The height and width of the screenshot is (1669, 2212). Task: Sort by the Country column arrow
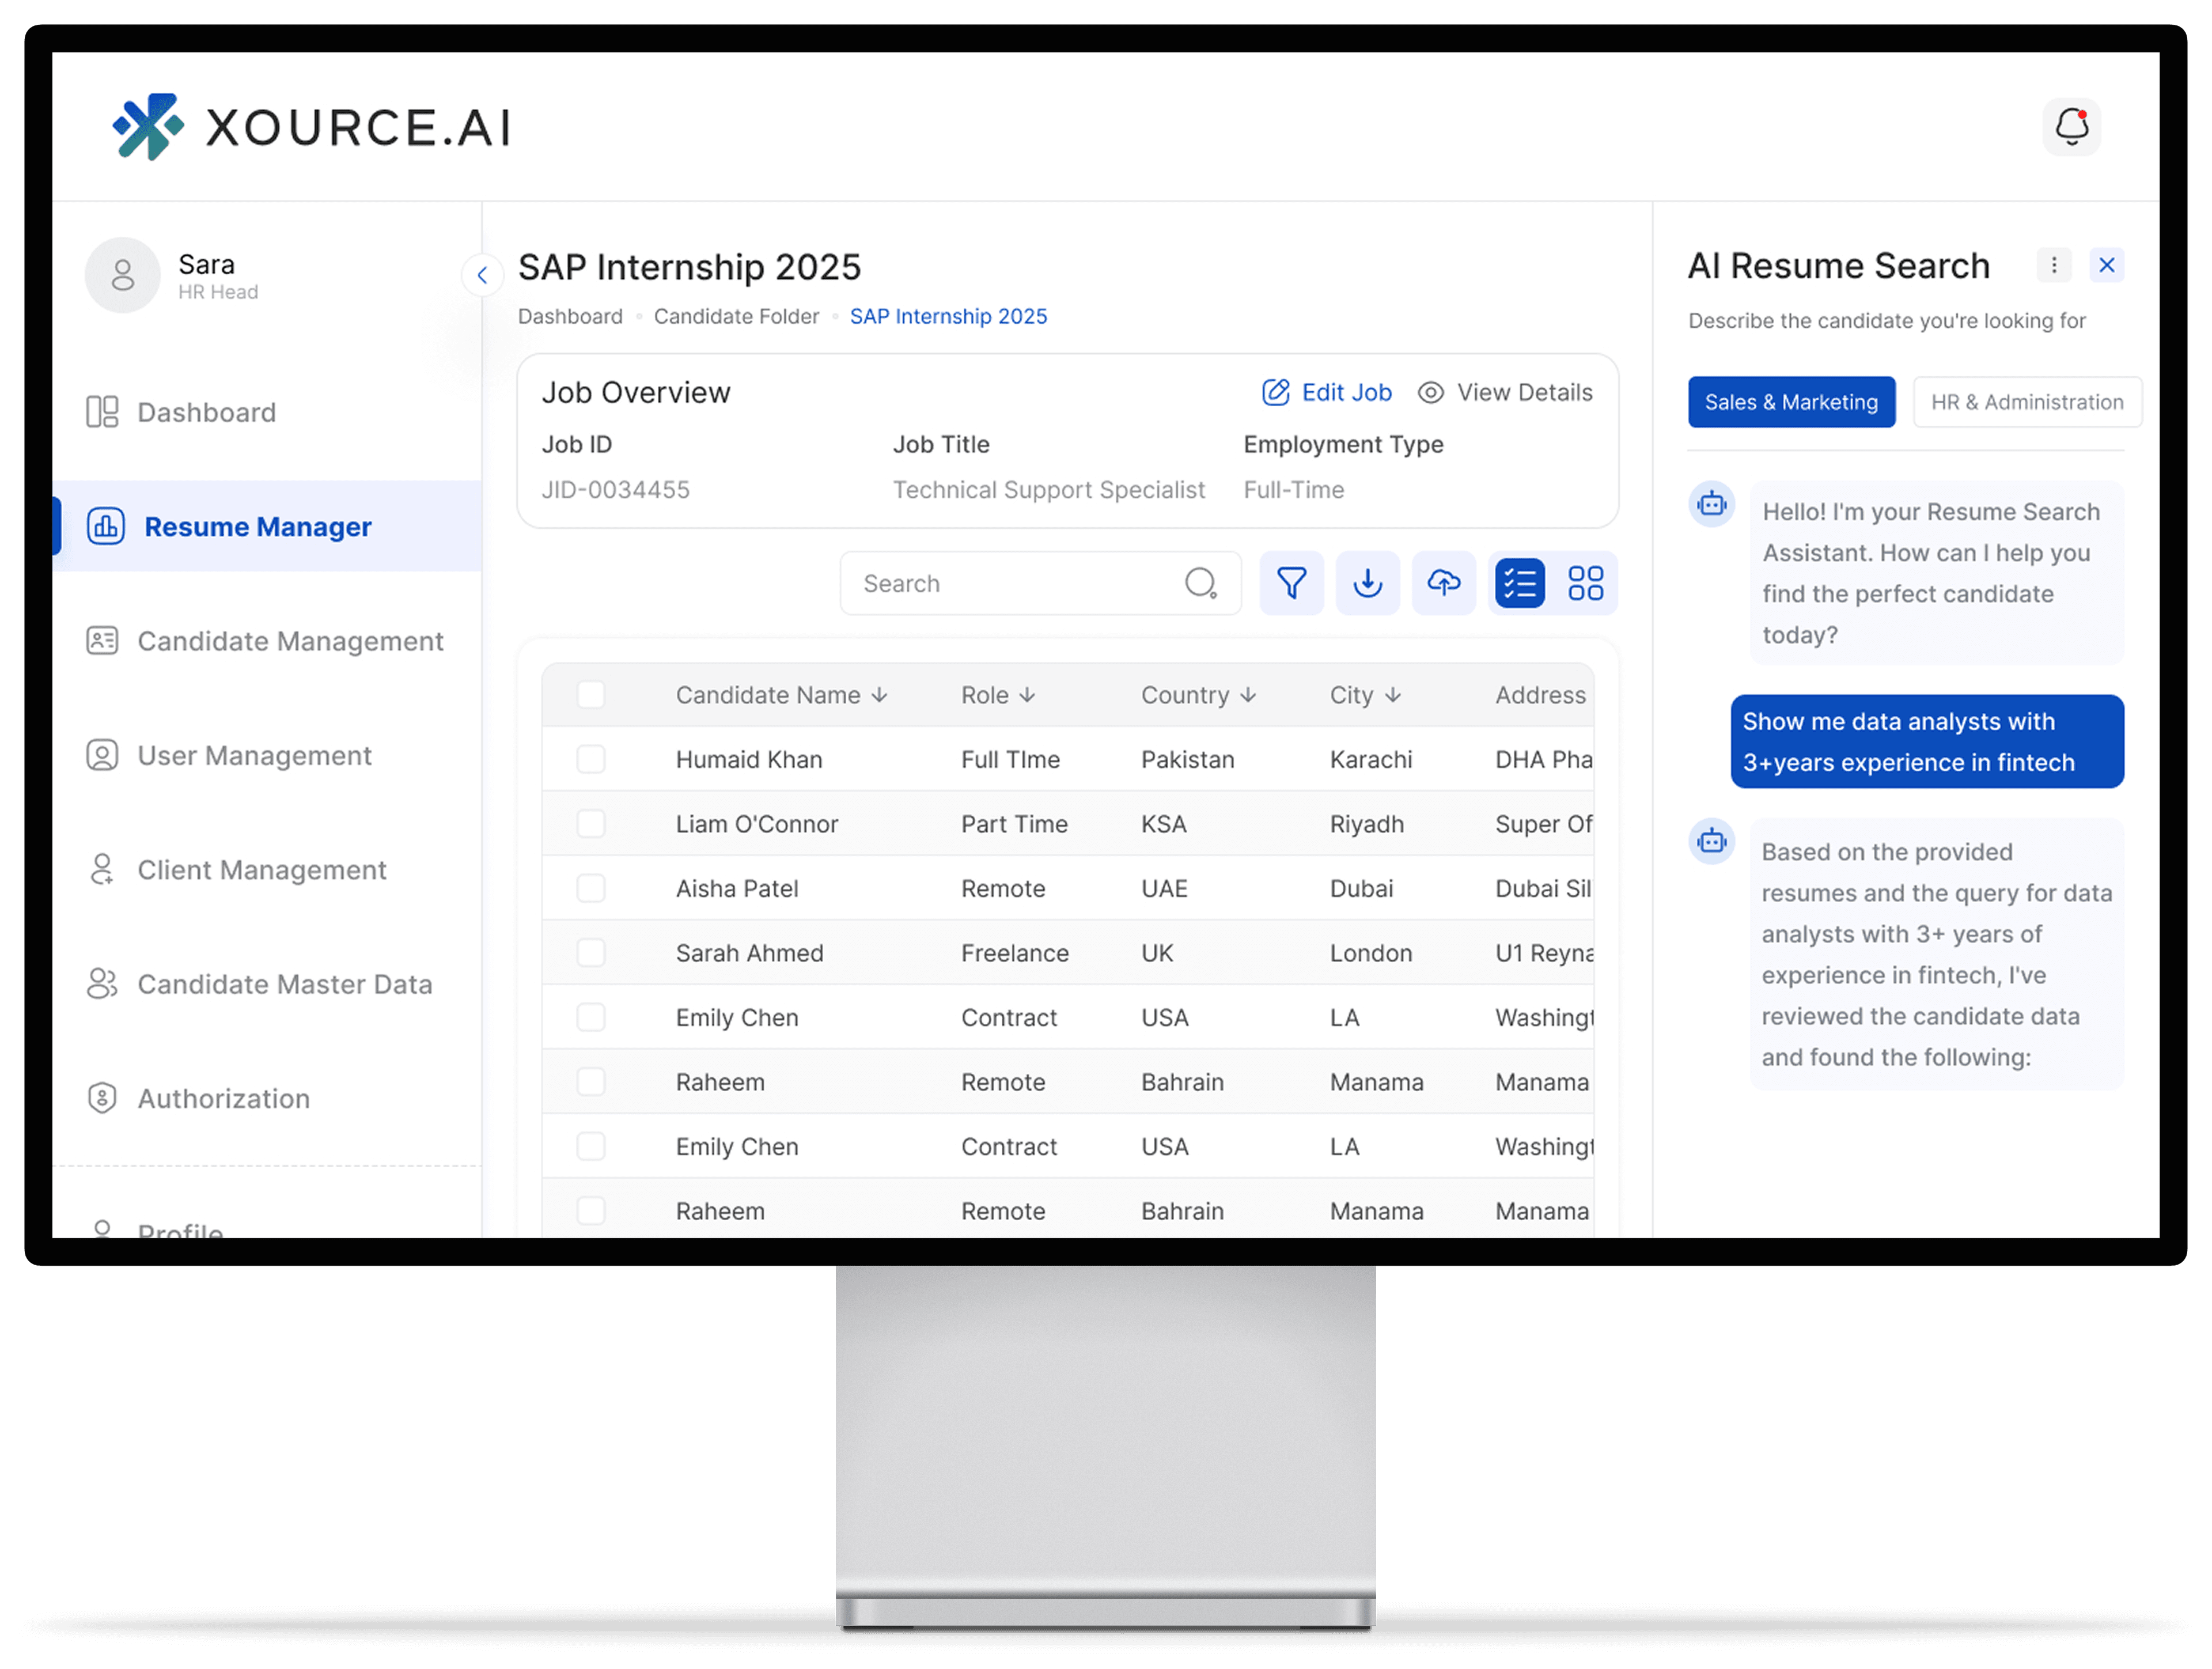click(1248, 695)
